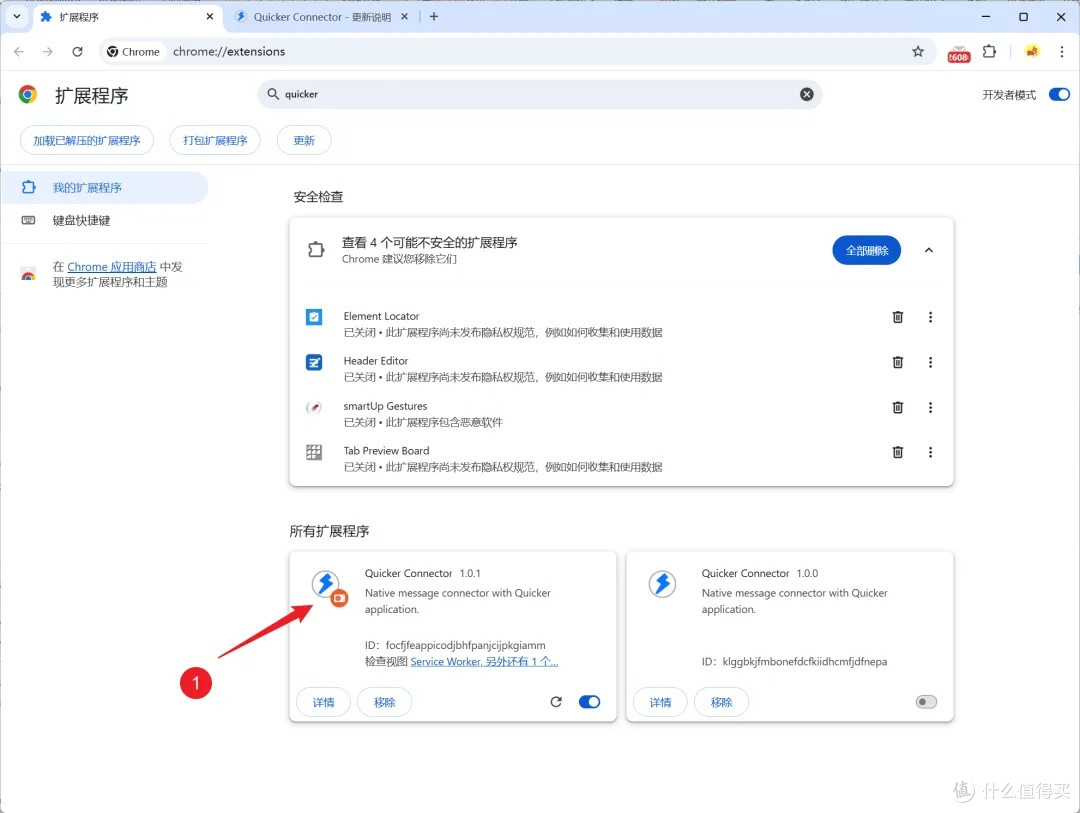The height and width of the screenshot is (813, 1080).
Task: Bookmark this page with the star icon
Action: click(x=917, y=52)
